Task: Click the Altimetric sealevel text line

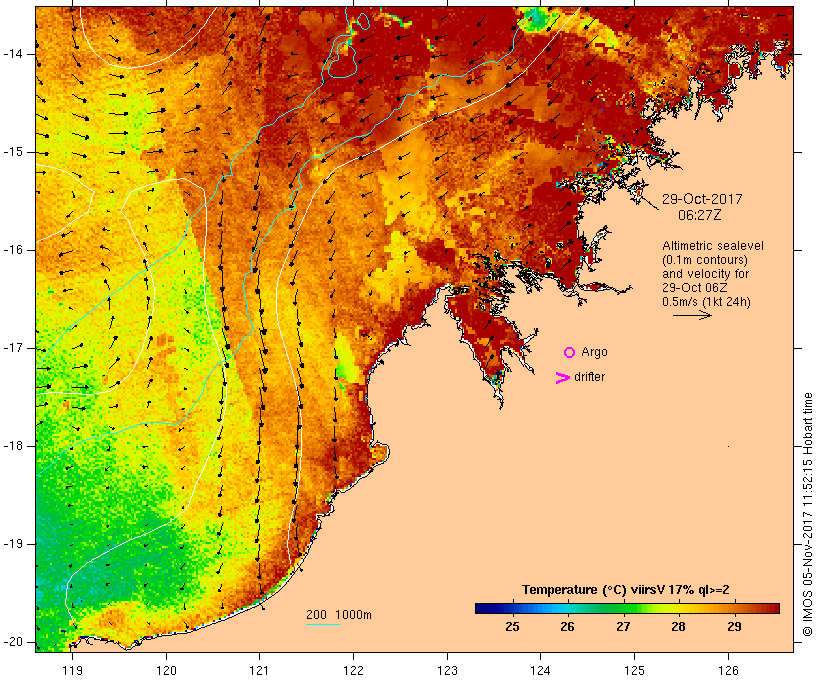Action: (x=713, y=246)
